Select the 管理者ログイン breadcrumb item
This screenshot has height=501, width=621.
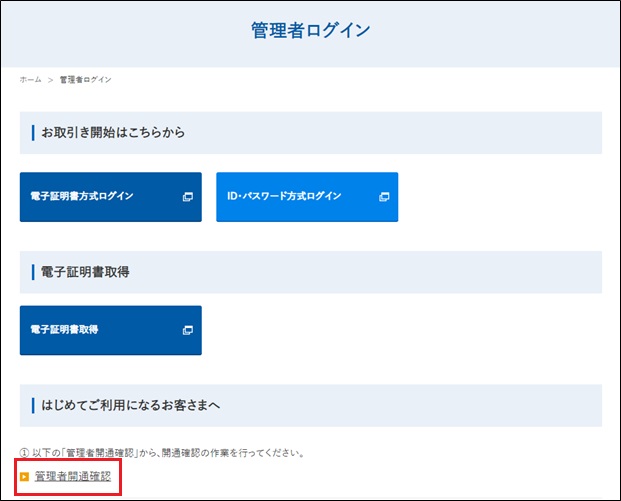(85, 79)
